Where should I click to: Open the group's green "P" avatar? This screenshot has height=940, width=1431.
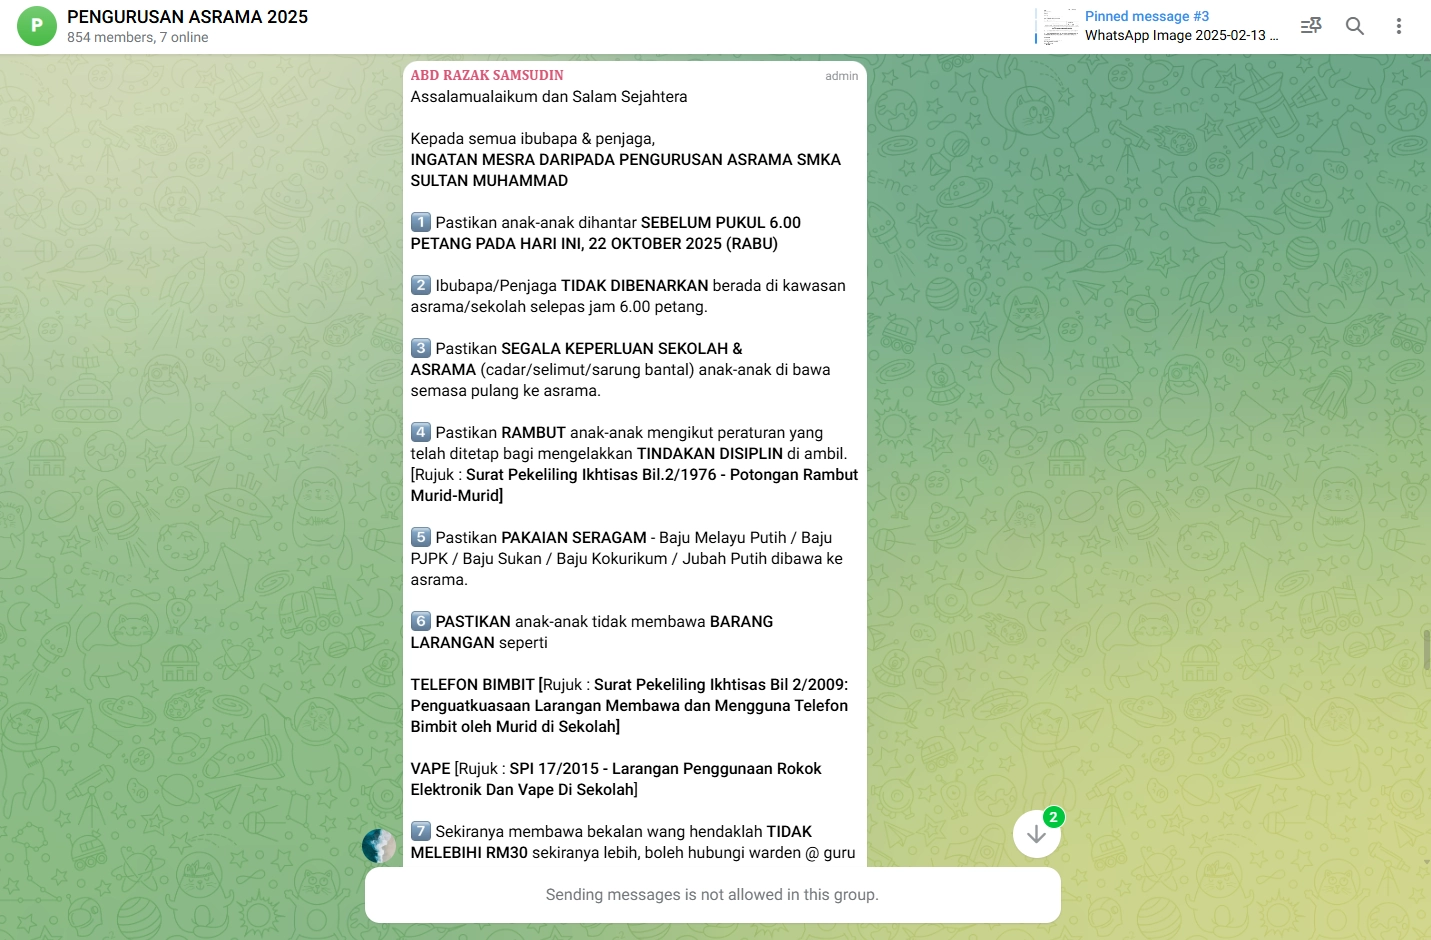point(37,26)
